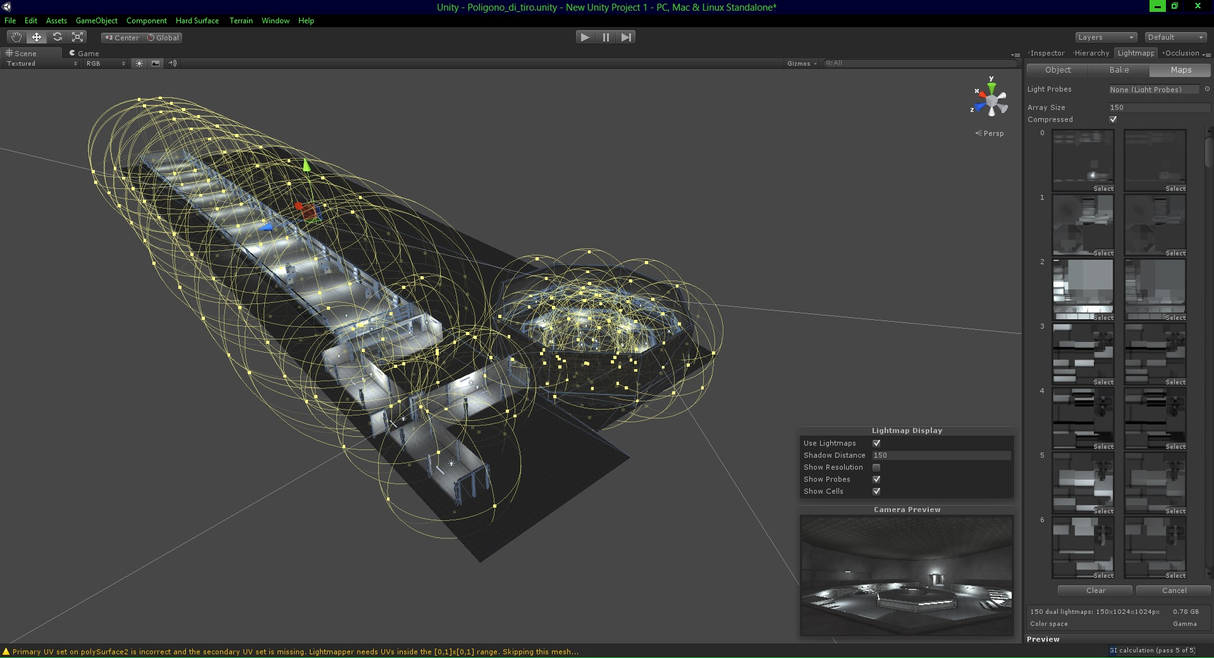Open the Edit menu
Viewport: 1214px width, 658px height.
(31, 20)
